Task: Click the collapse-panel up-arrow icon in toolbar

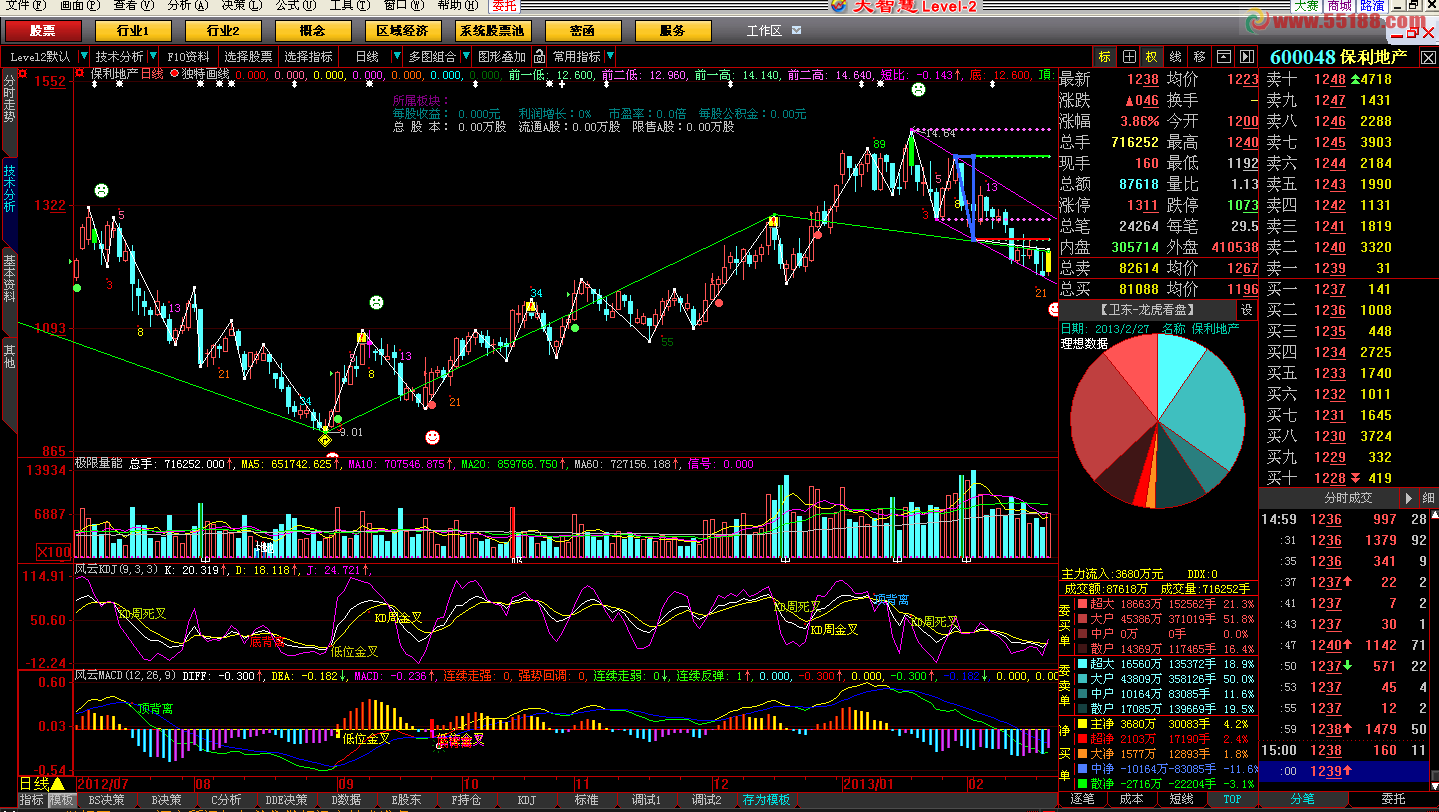Action: [1223, 56]
